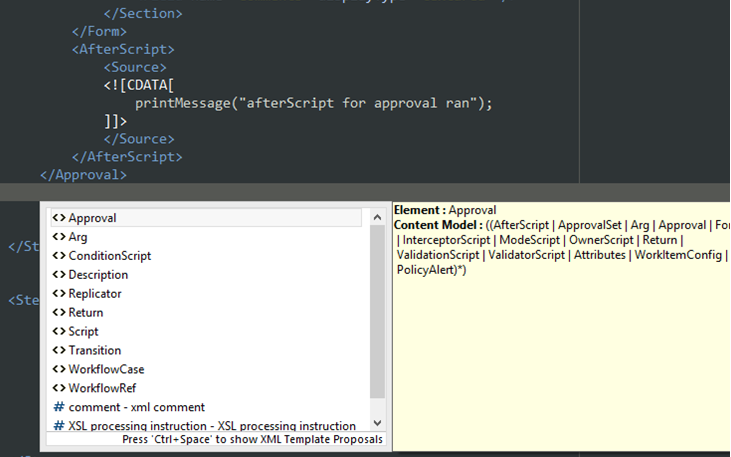Click the closing Approval tag in the editor
This screenshot has height=457, width=731.
tap(83, 175)
